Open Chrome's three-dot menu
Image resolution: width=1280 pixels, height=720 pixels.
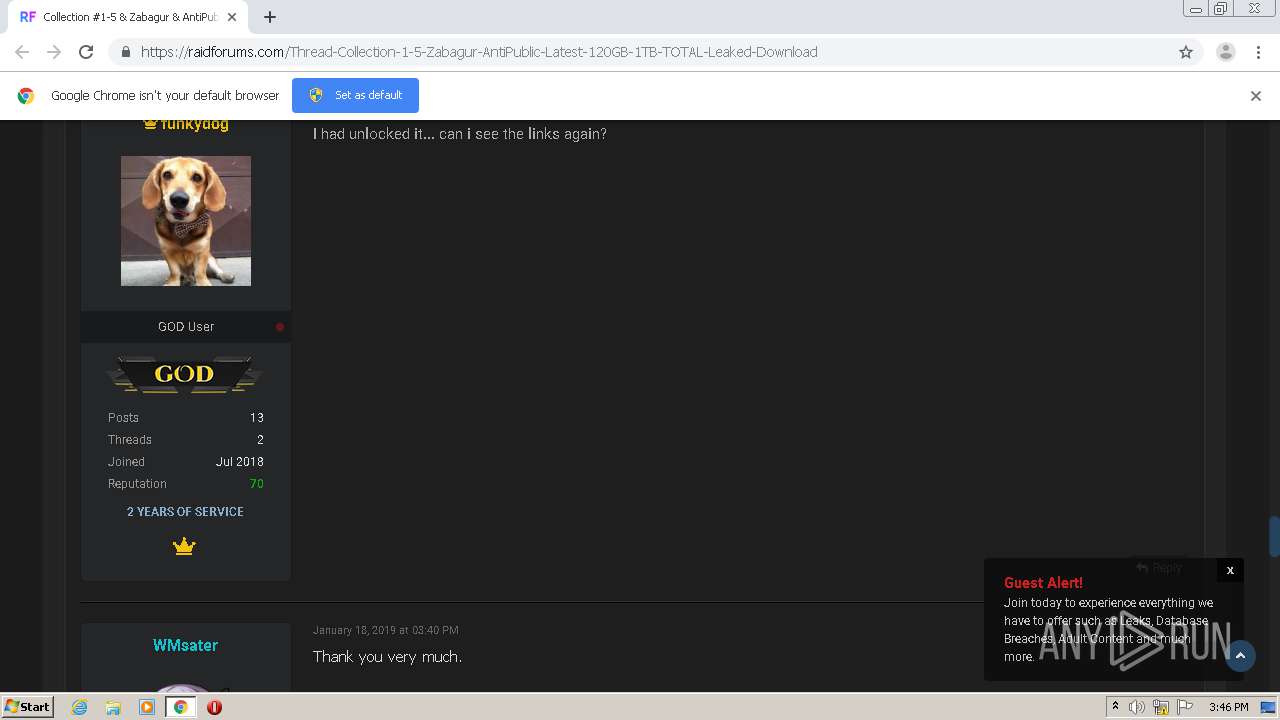[1258, 52]
